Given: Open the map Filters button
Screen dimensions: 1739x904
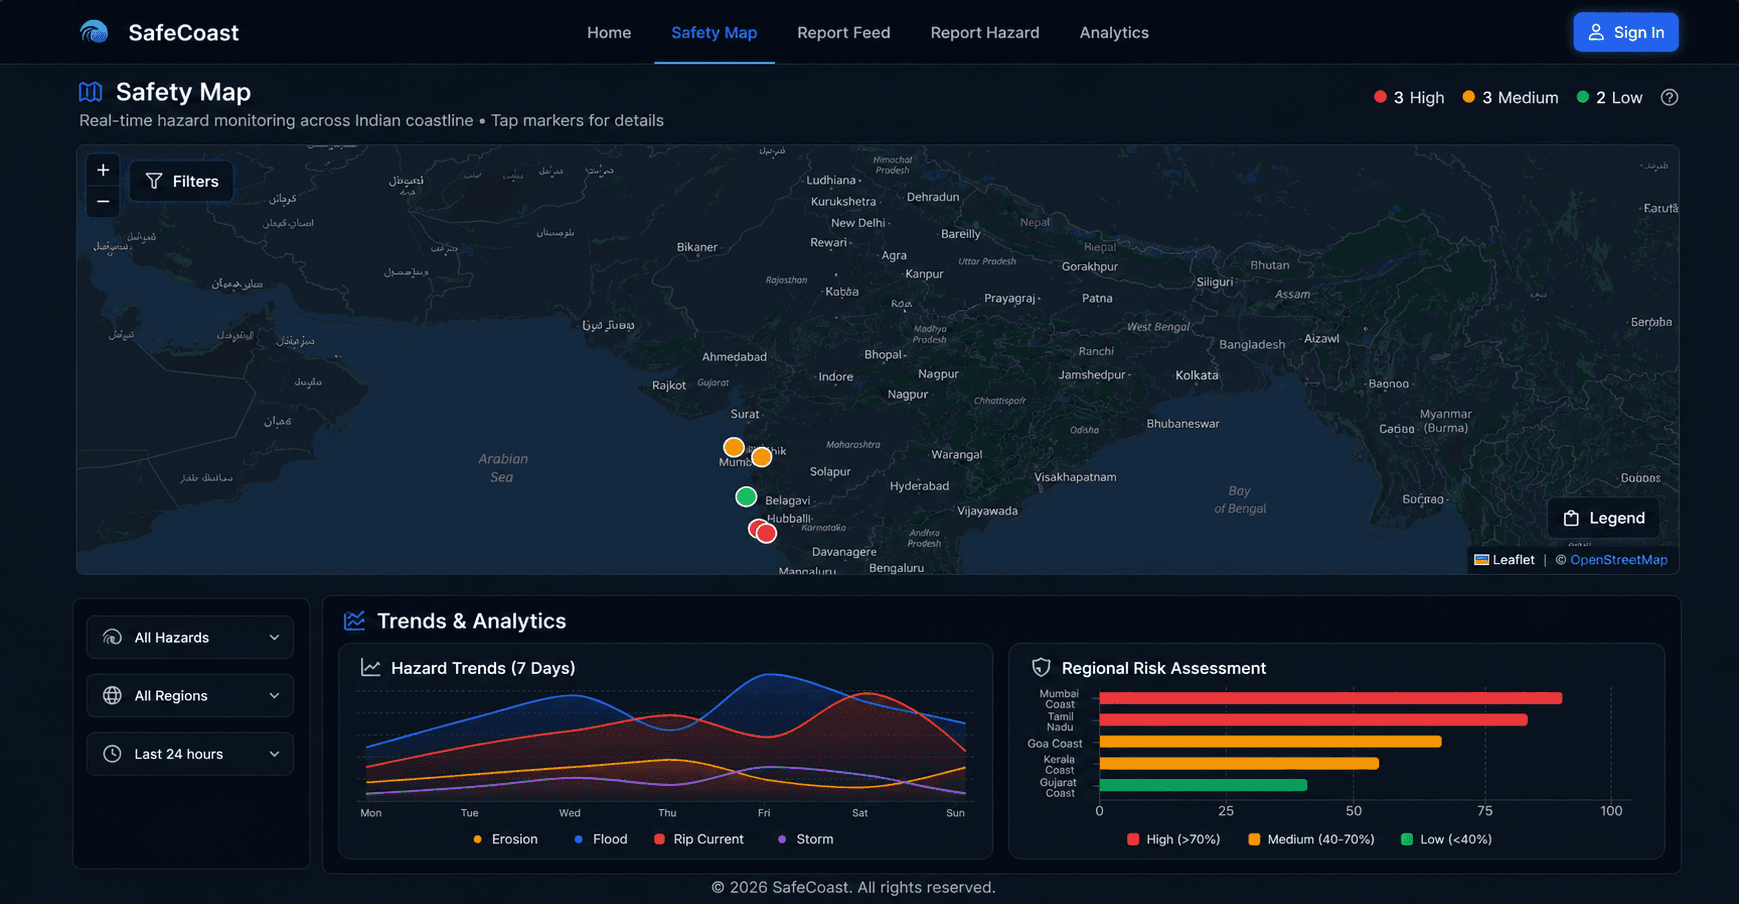Looking at the screenshot, I should tap(181, 181).
